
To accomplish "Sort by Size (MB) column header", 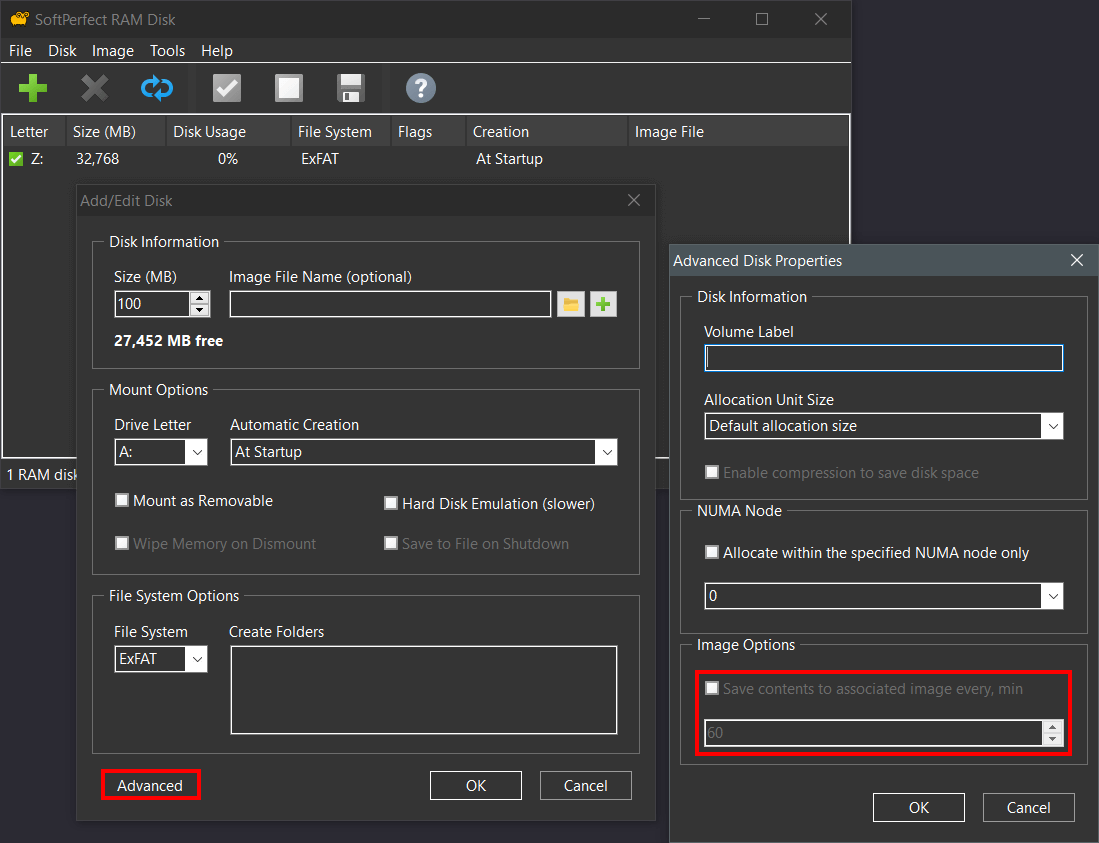I will [x=116, y=132].
